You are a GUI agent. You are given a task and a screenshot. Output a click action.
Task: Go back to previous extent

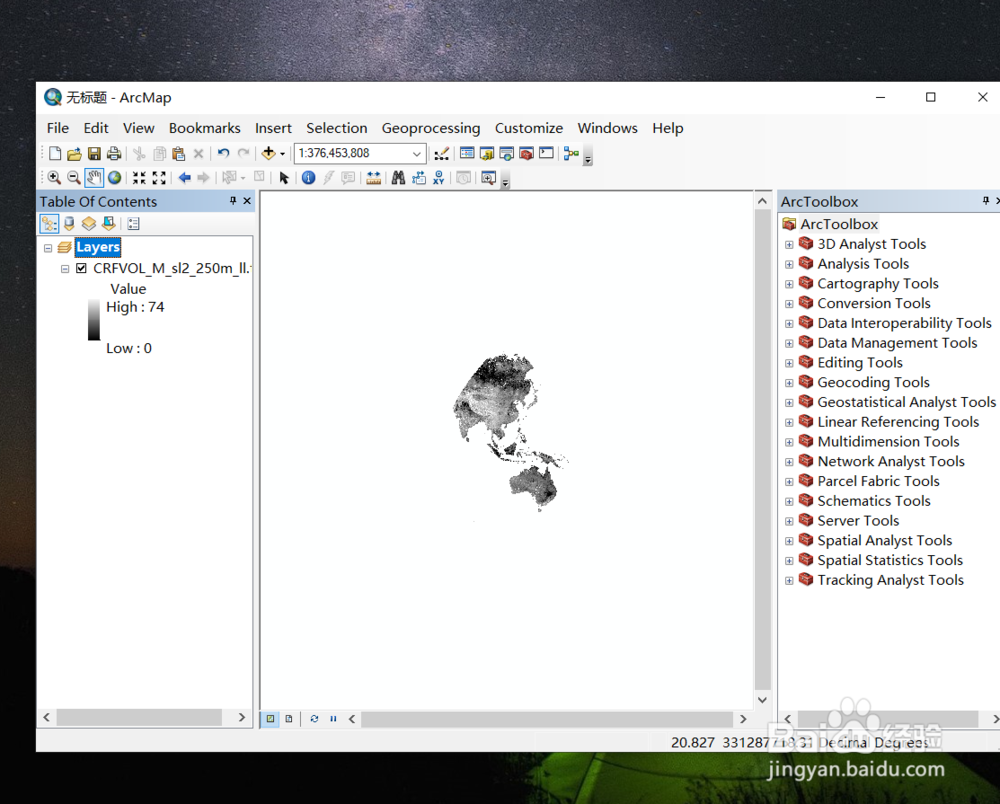tap(184, 178)
